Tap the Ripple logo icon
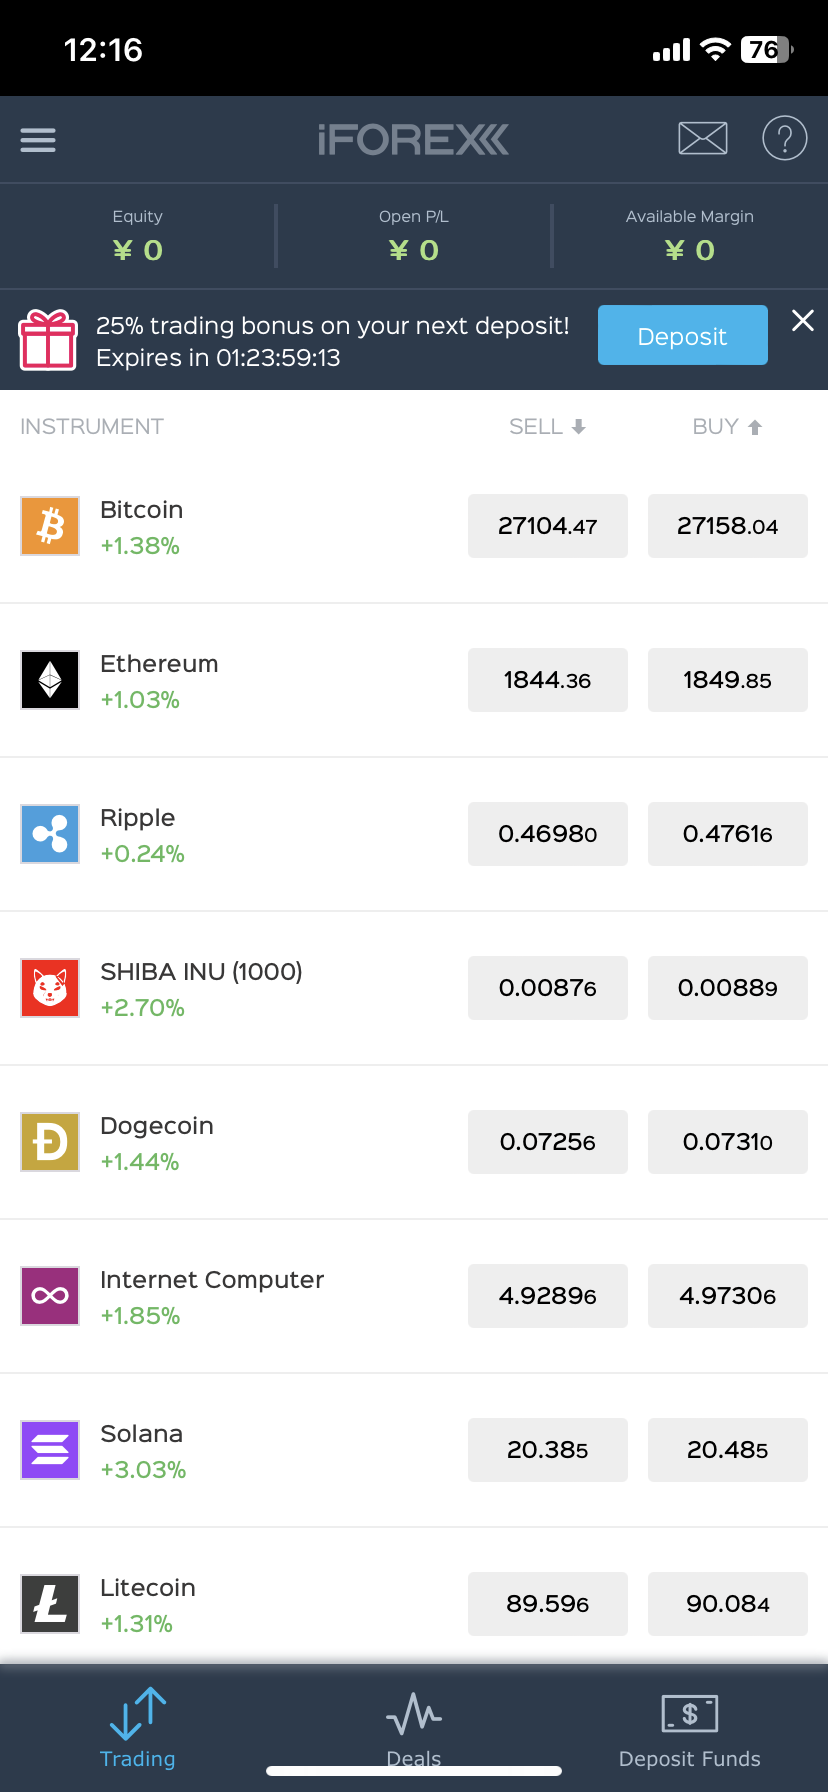The width and height of the screenshot is (828, 1792). tap(50, 834)
